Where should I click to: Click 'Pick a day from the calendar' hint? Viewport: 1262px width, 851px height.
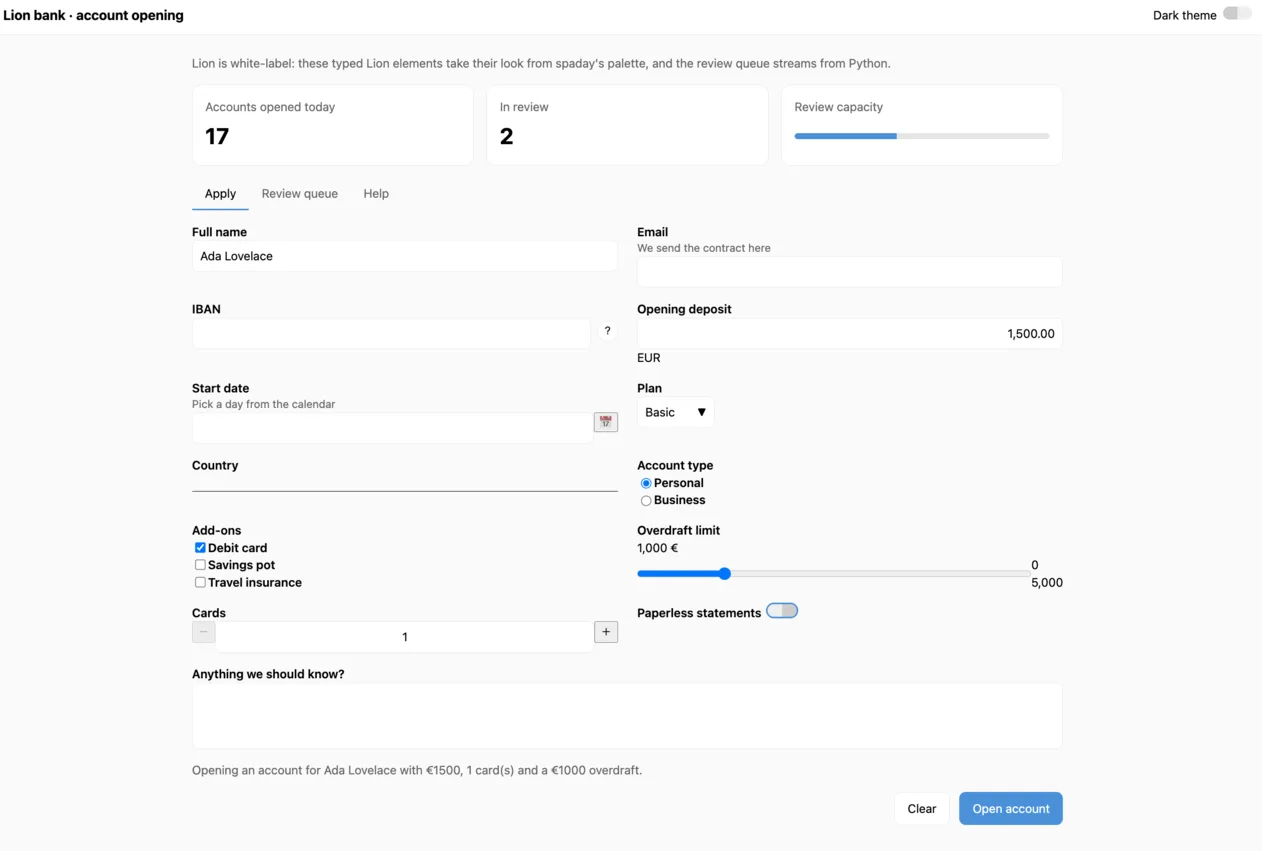tap(264, 404)
